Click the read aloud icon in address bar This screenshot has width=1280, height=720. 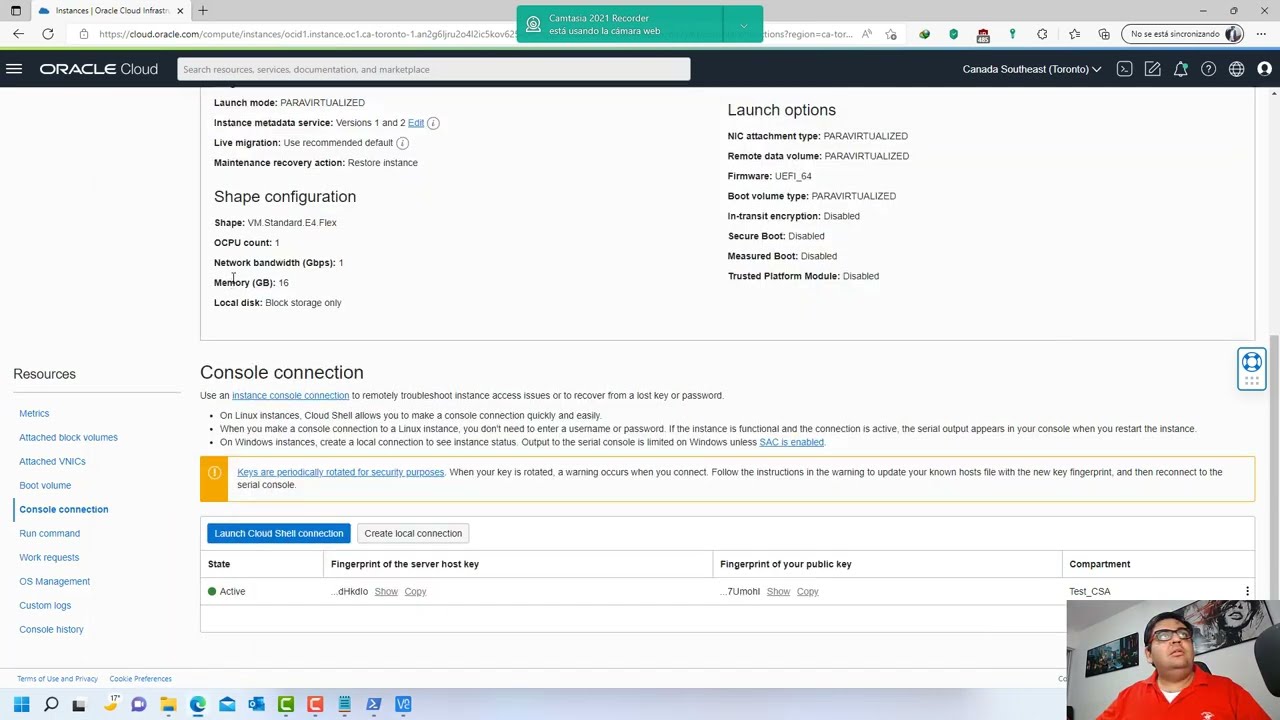click(x=866, y=34)
